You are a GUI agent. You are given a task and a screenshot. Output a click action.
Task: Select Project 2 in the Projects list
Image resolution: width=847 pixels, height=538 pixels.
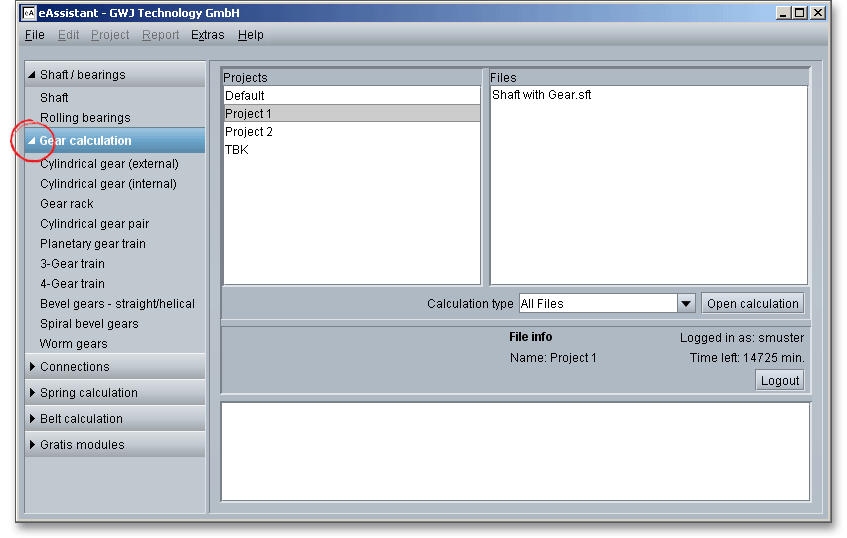click(249, 132)
